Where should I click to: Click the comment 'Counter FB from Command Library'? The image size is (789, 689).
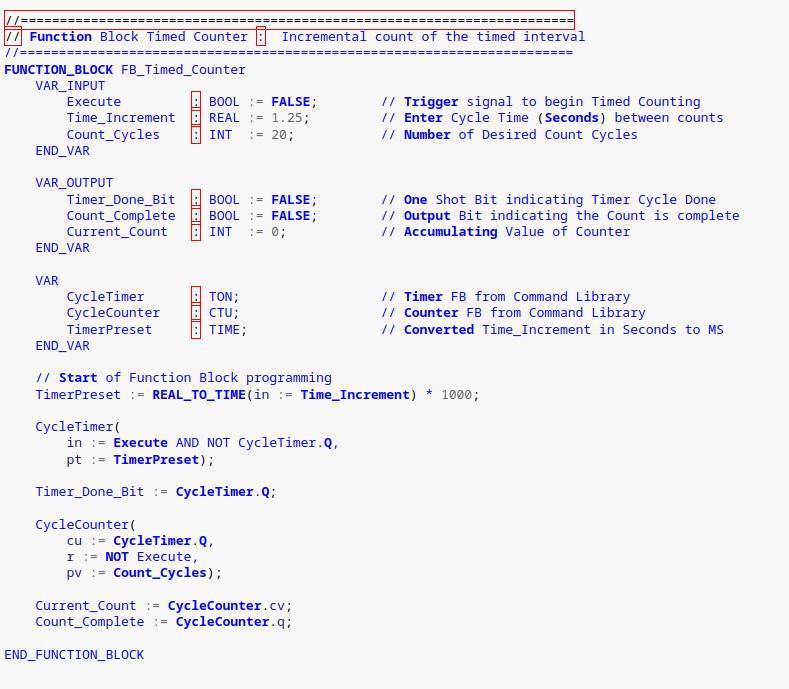coord(513,313)
